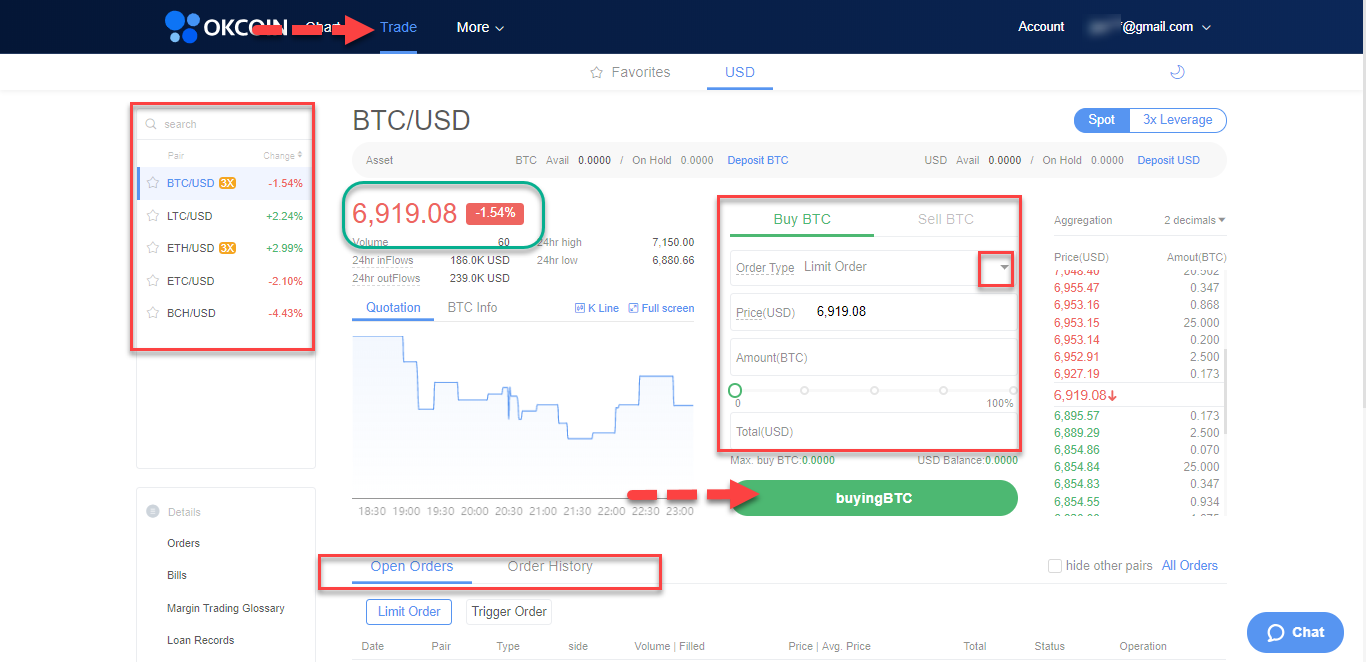This screenshot has width=1366, height=662.
Task: Open Orders in Details sidebar
Action: [183, 543]
